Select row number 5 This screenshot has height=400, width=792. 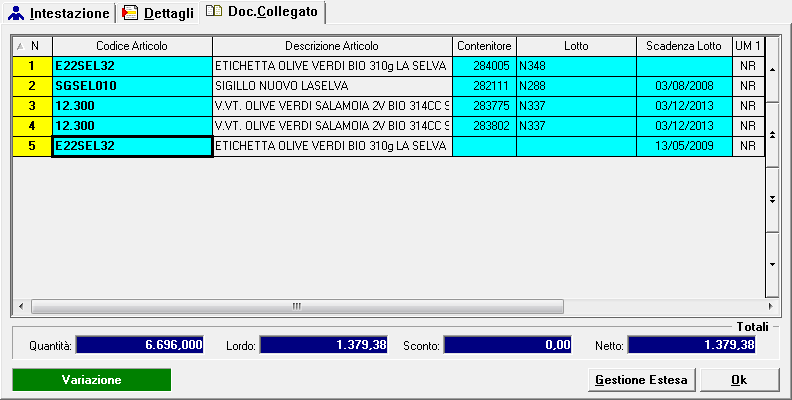32,146
